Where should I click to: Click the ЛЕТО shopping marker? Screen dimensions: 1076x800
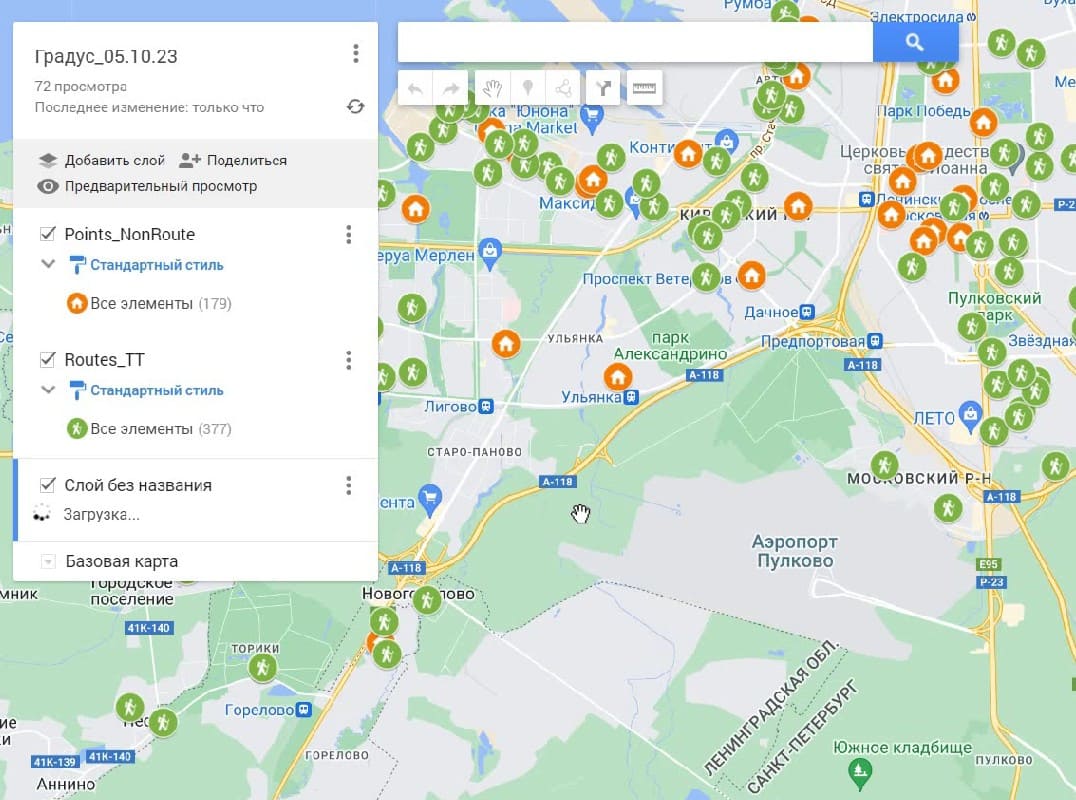970,416
